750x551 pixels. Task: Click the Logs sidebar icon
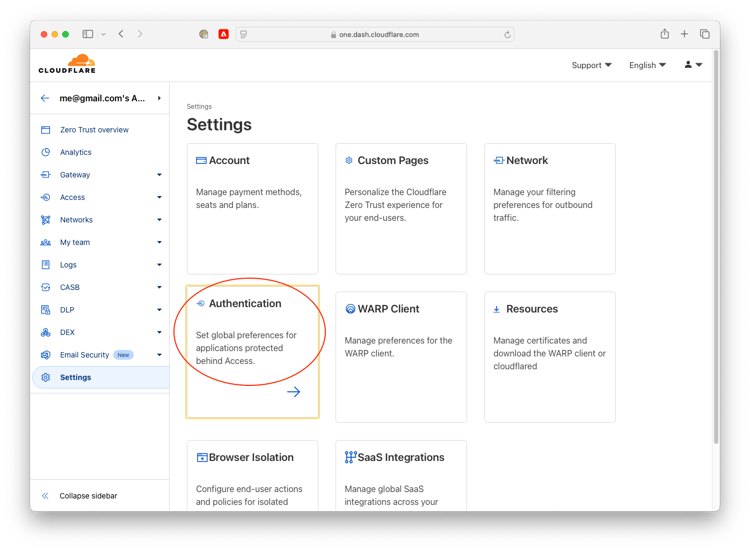[x=45, y=264]
